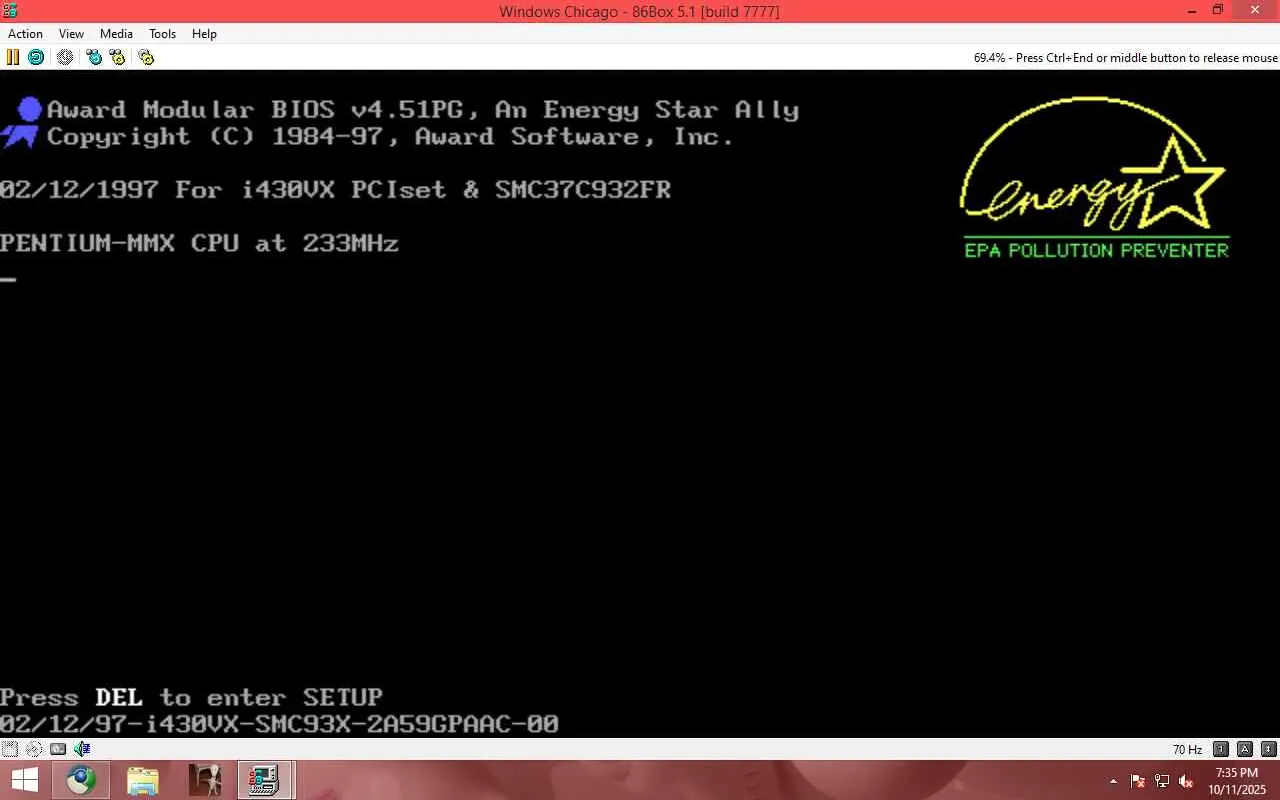The height and width of the screenshot is (800, 1280).
Task: Show hidden tray icons arrow
Action: pos(1114,781)
